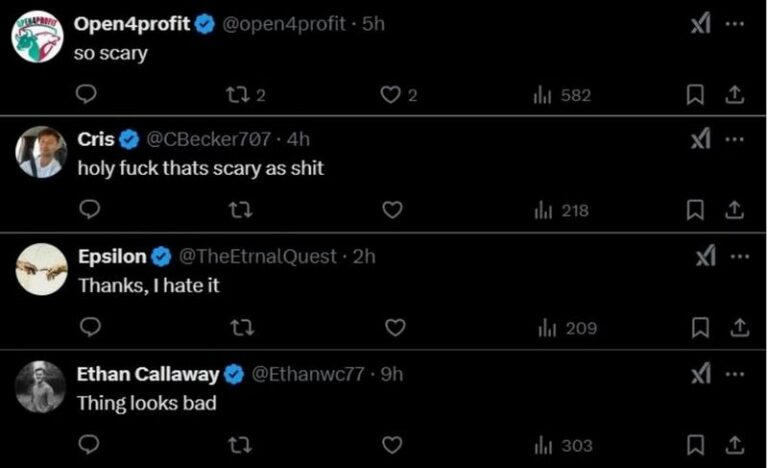This screenshot has height=468, width=768.
Task: Open Cris's profile picture
Action: coord(41,152)
